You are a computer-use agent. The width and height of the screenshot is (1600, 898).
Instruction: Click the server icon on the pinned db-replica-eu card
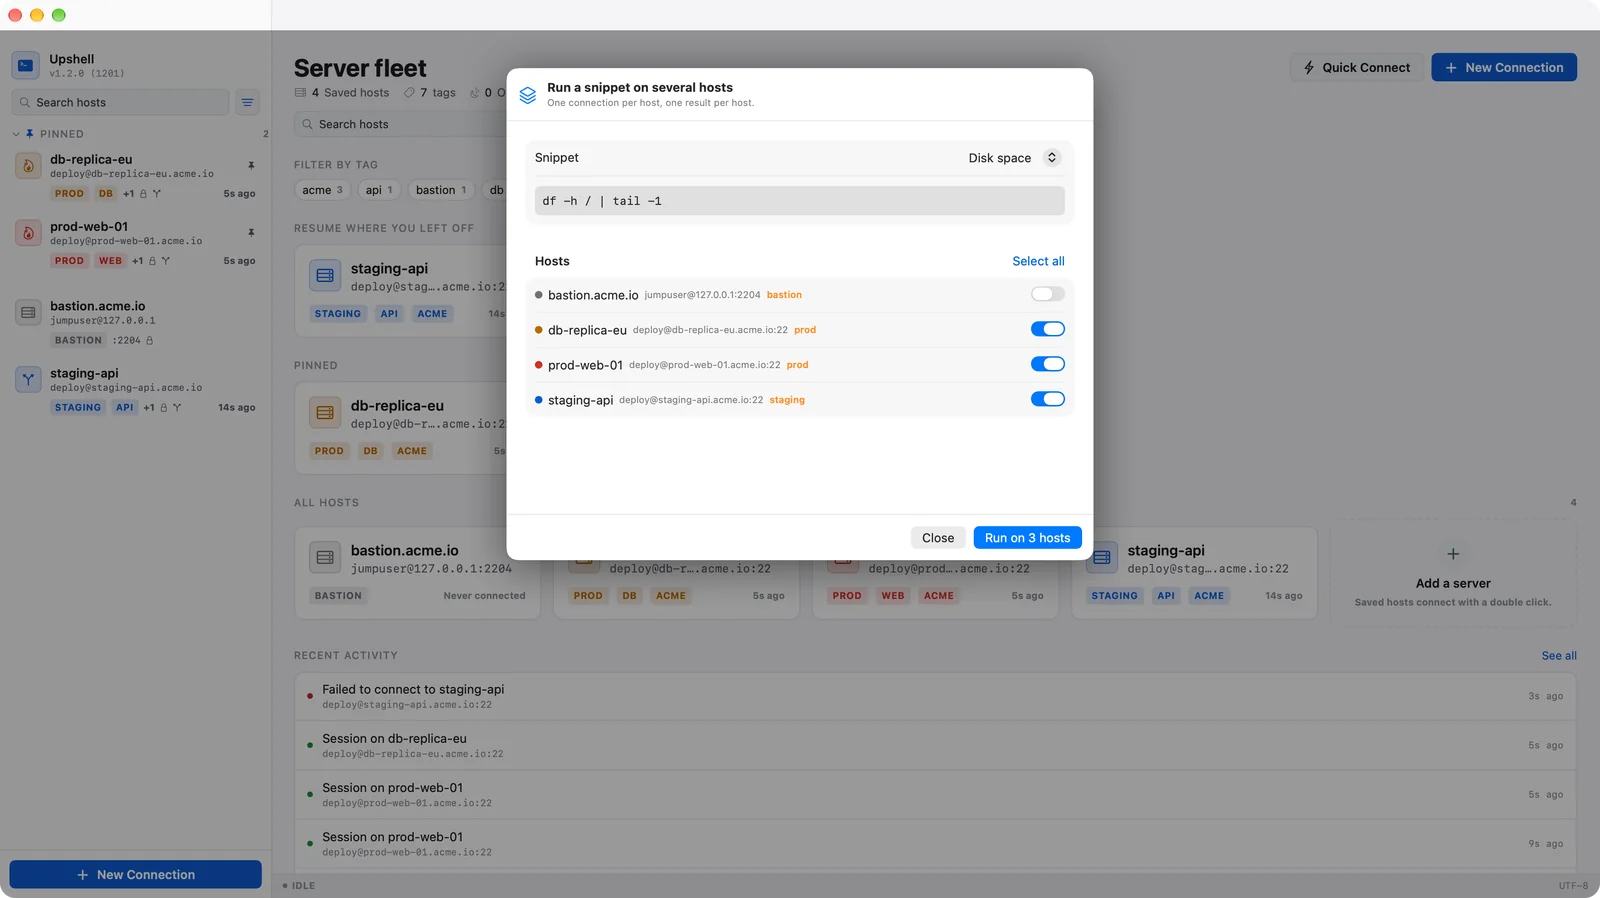tap(325, 412)
